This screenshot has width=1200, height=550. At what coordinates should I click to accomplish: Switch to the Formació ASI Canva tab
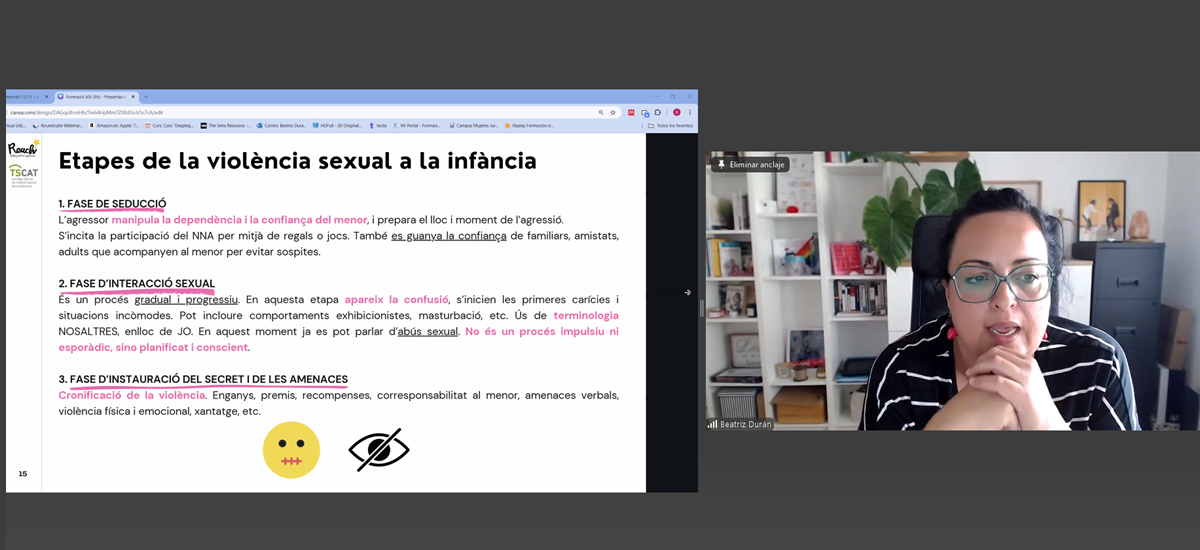tap(92, 97)
